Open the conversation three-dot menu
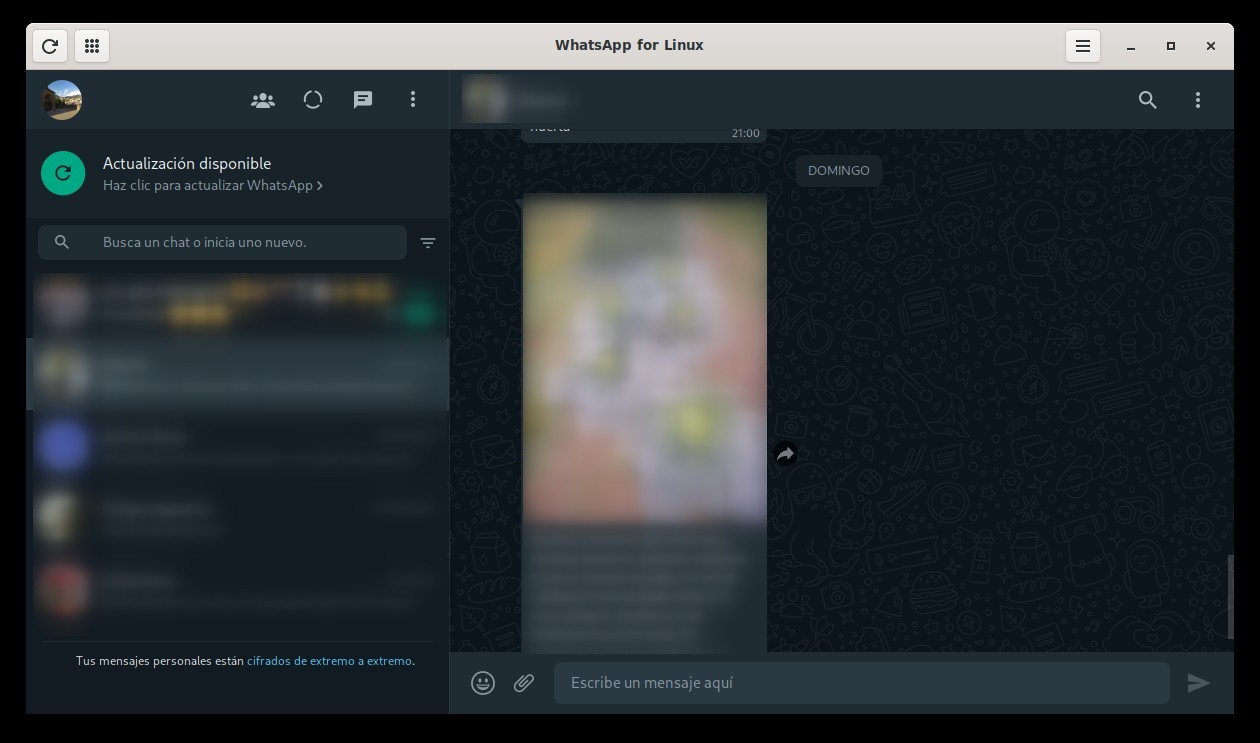This screenshot has height=743, width=1260. point(1198,100)
